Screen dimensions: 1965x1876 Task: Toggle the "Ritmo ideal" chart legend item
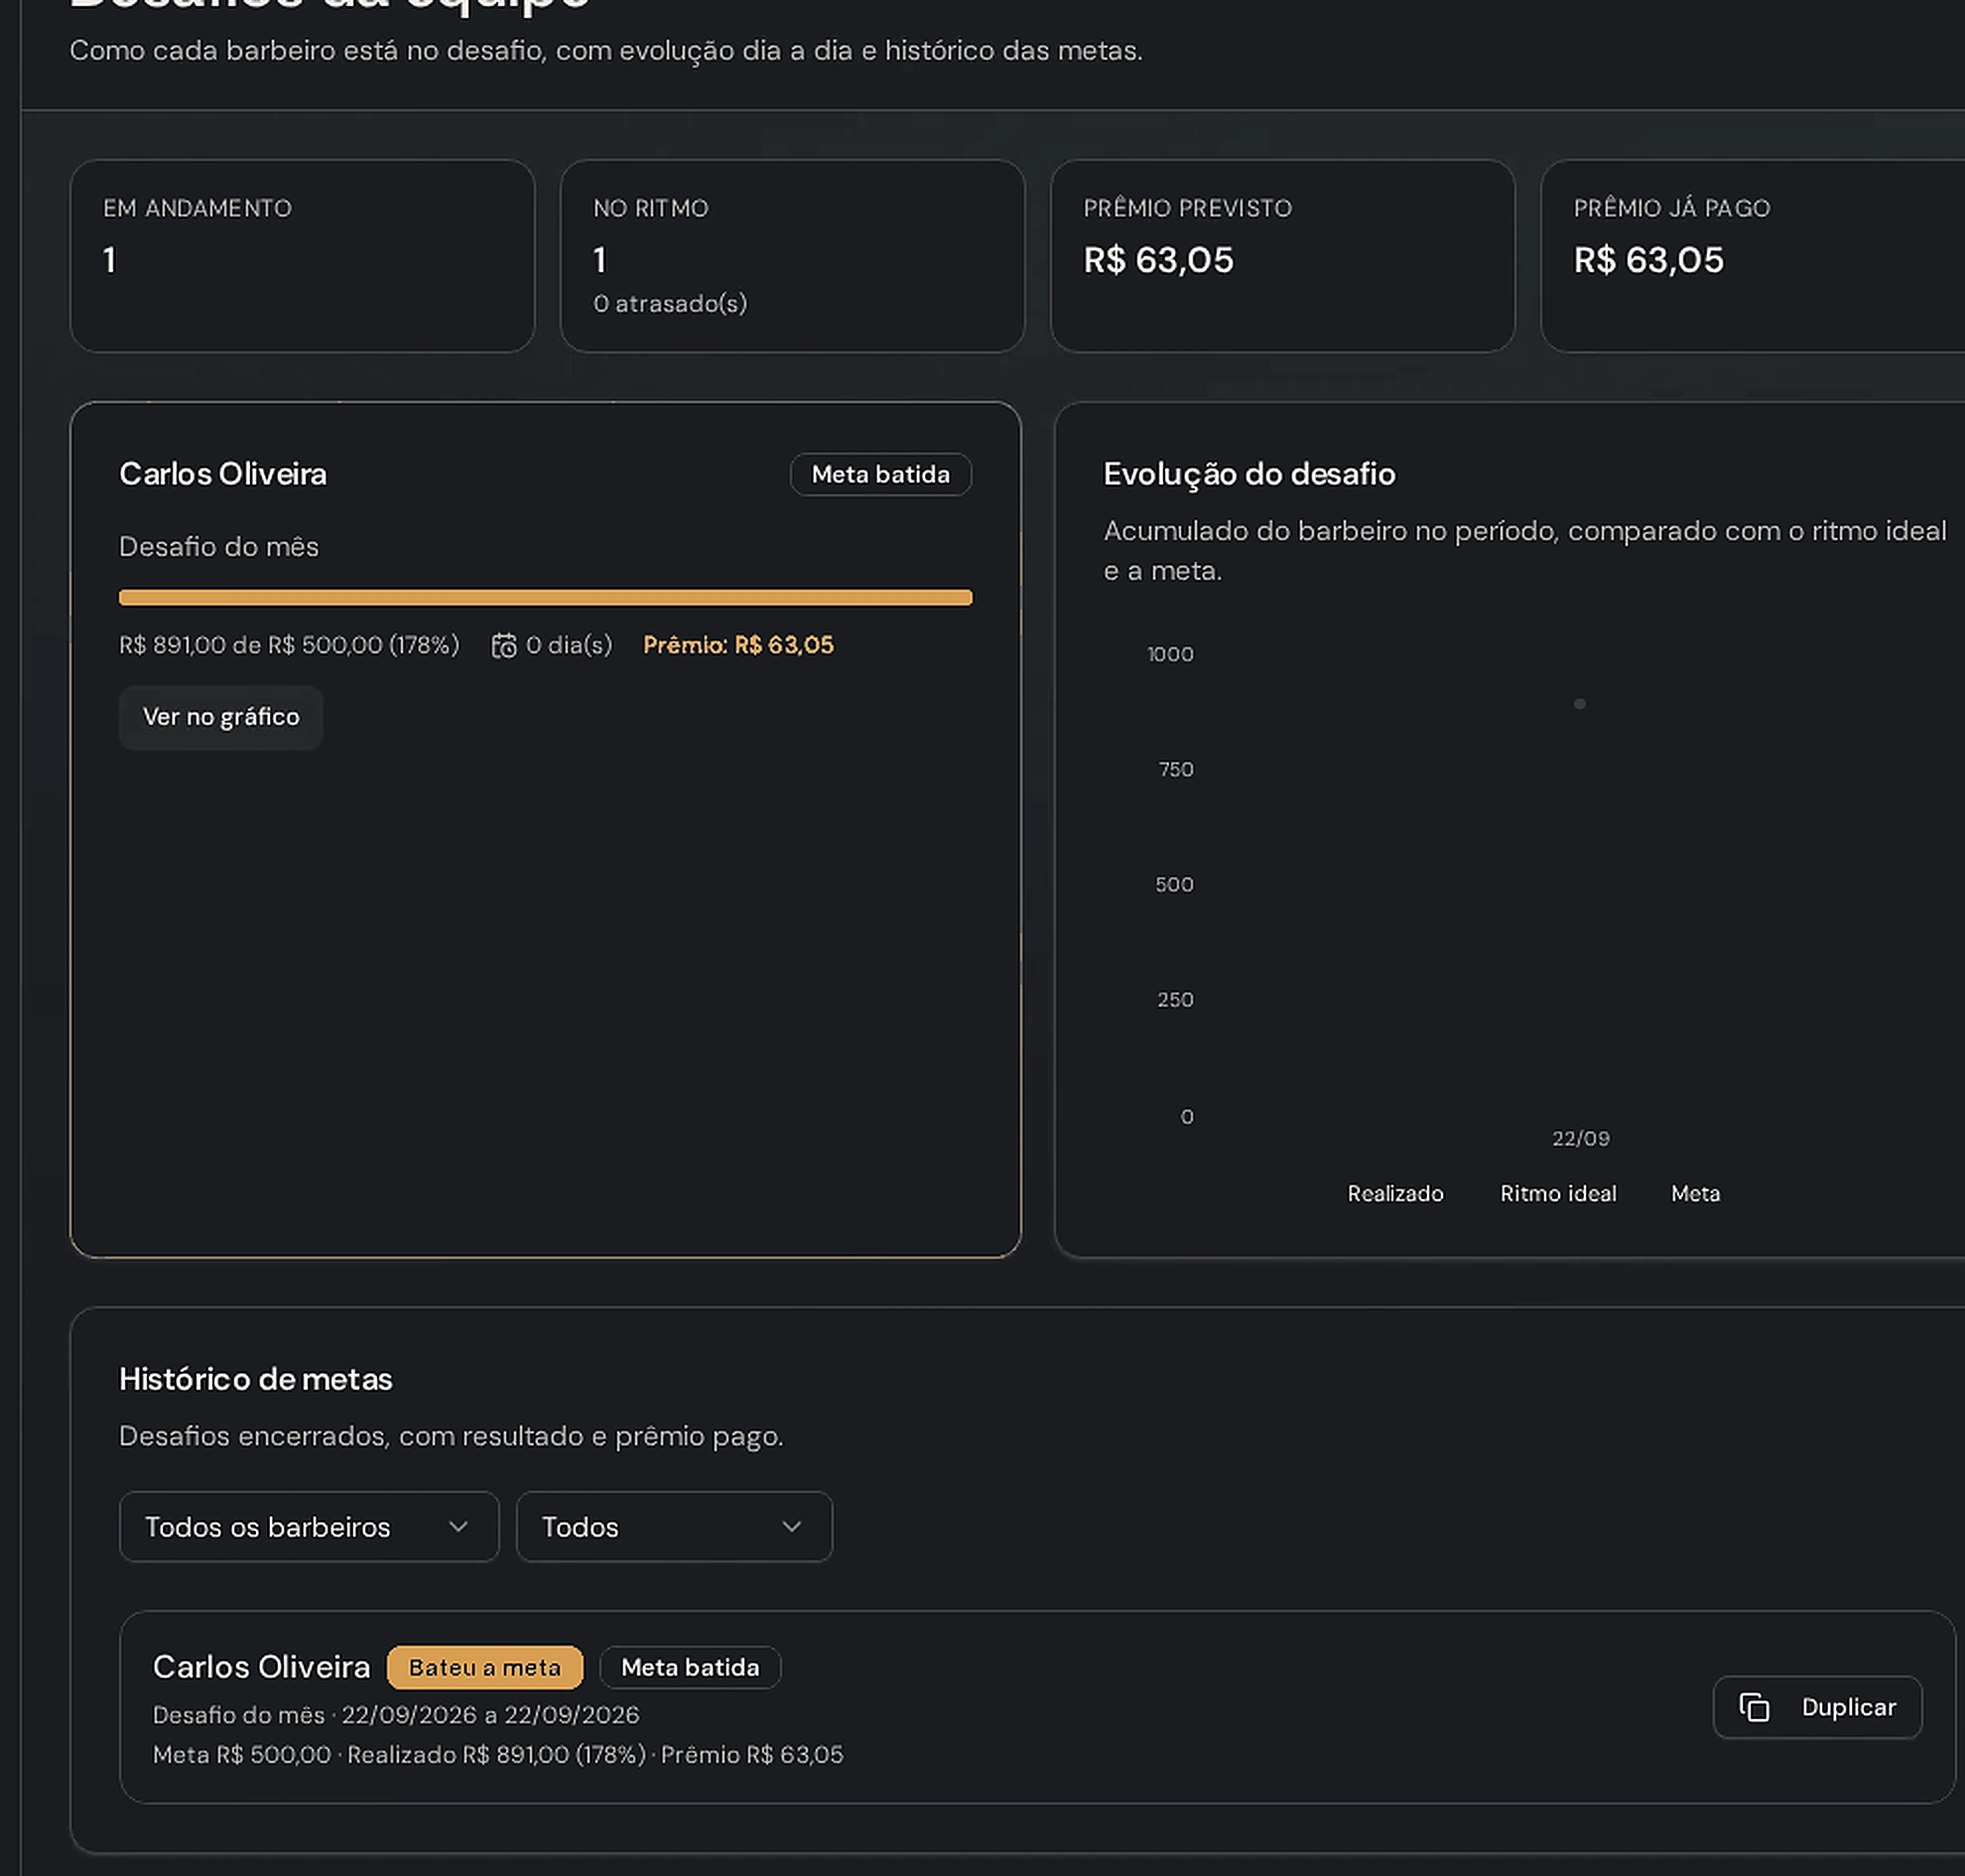[x=1558, y=1193]
